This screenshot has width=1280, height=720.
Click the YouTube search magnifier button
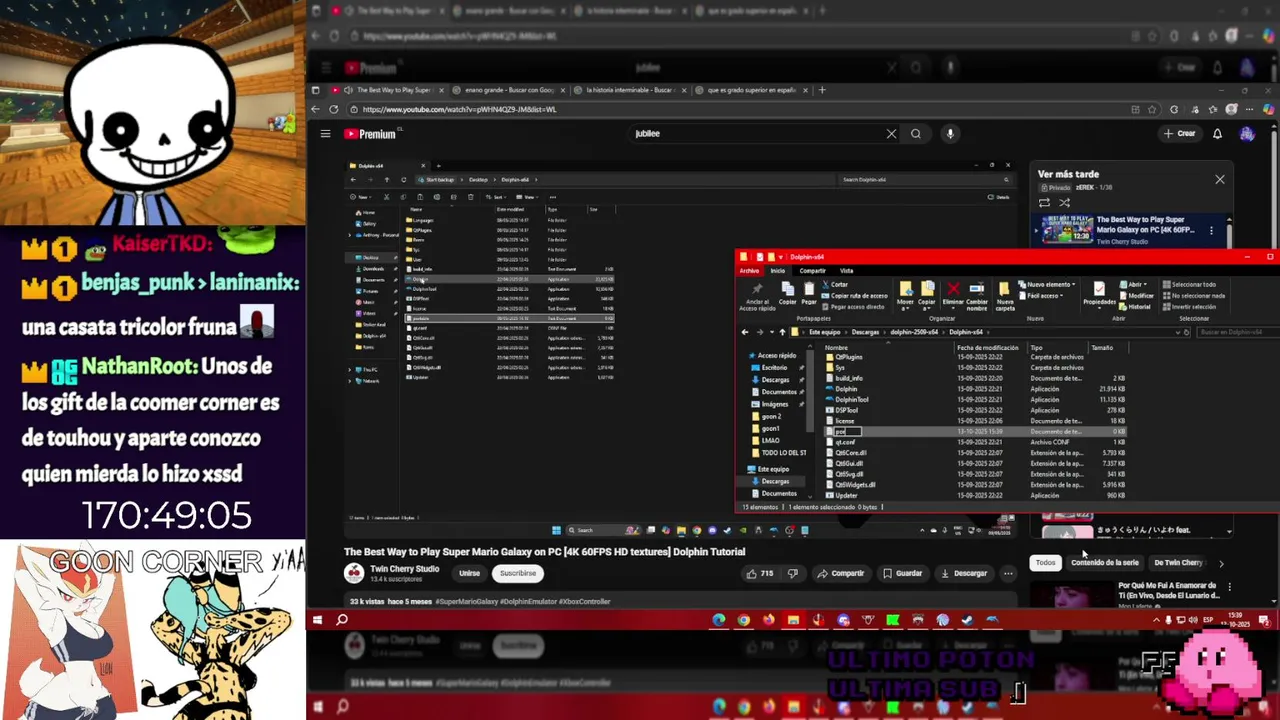coord(916,134)
